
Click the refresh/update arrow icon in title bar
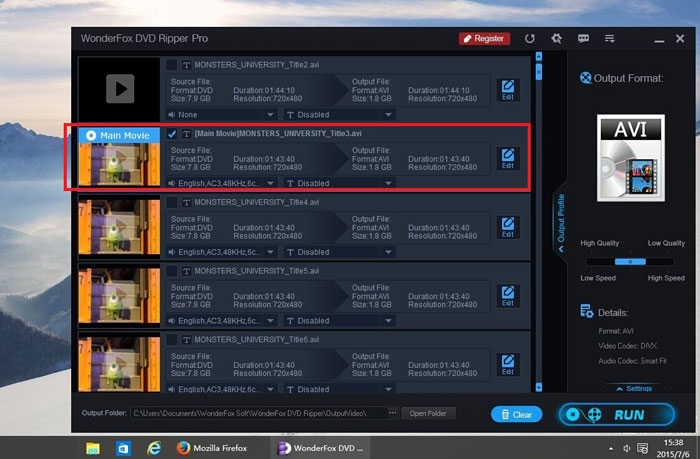(x=529, y=39)
